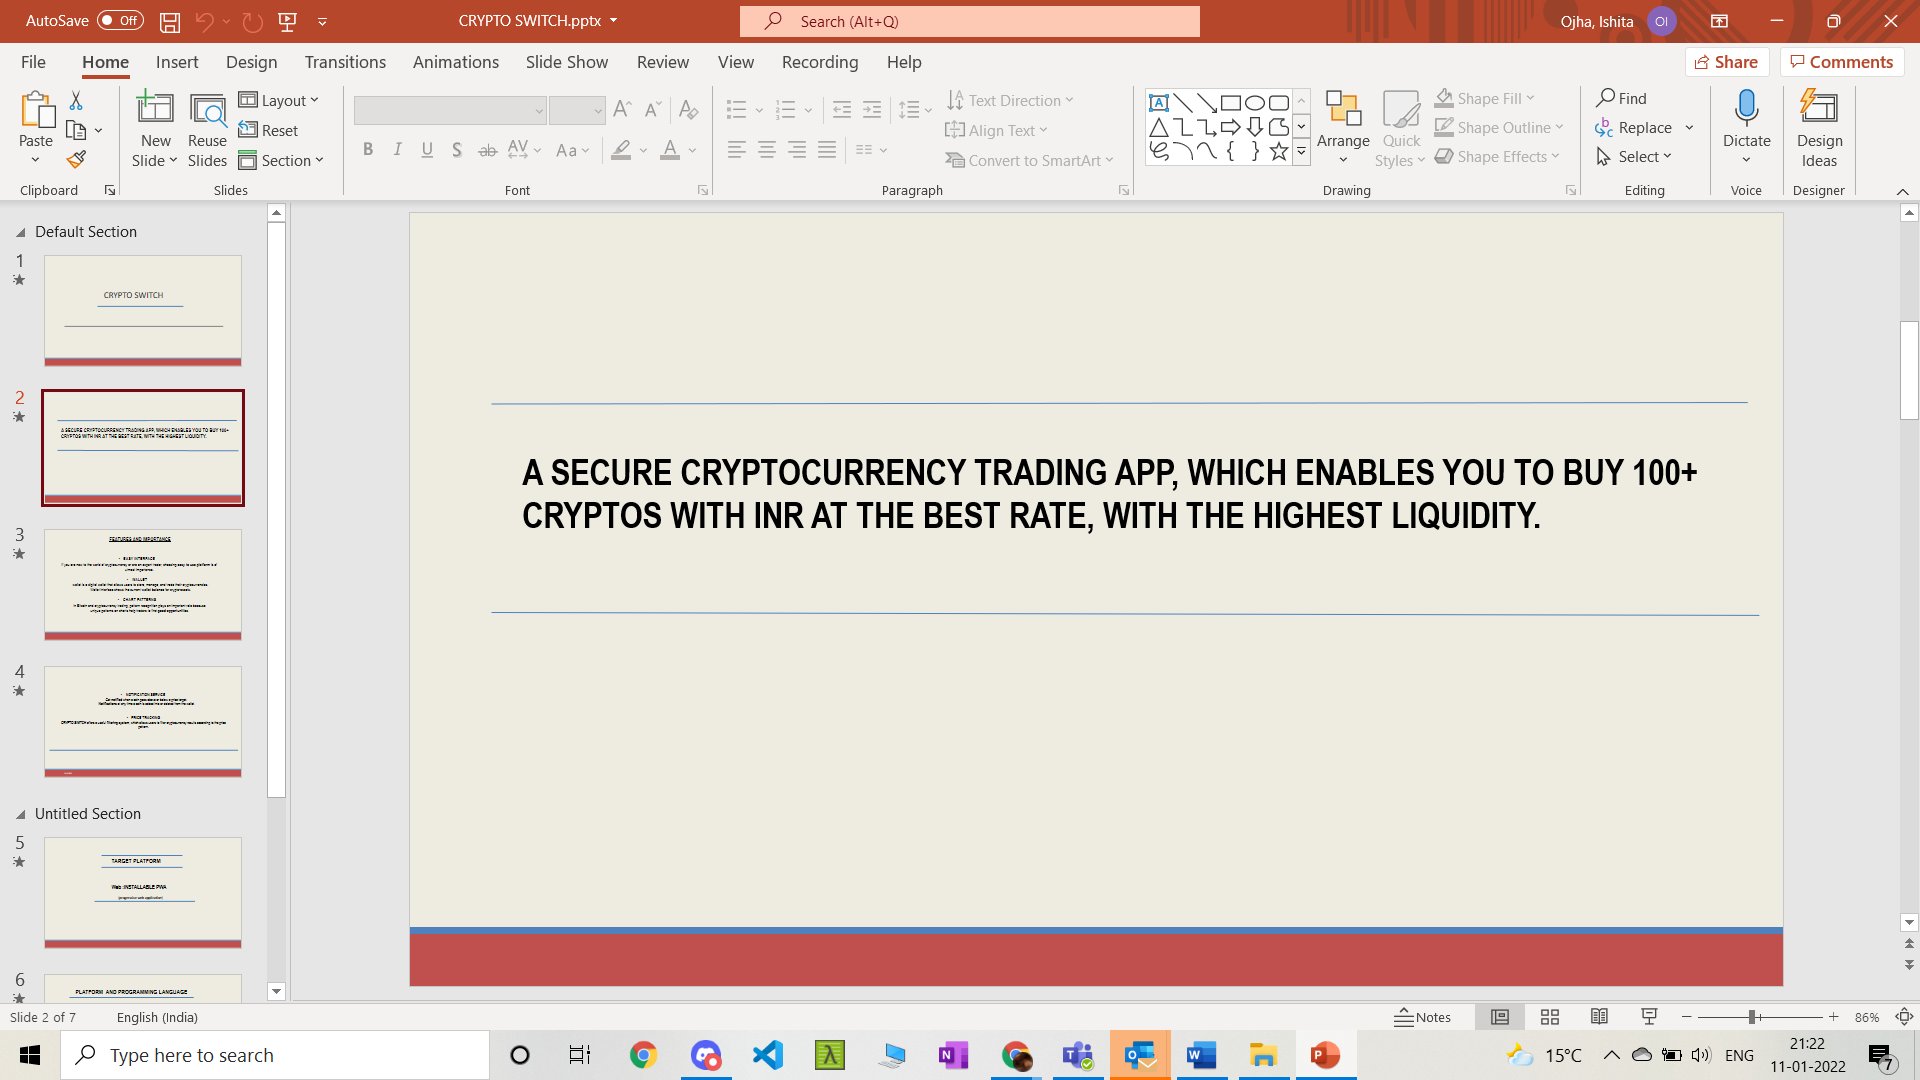1920x1080 pixels.
Task: Toggle the Notes pane
Action: pyautogui.click(x=1423, y=1017)
